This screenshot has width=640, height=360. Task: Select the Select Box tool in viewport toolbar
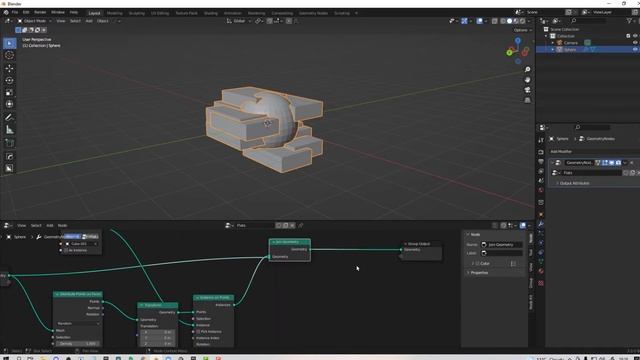click(9, 43)
